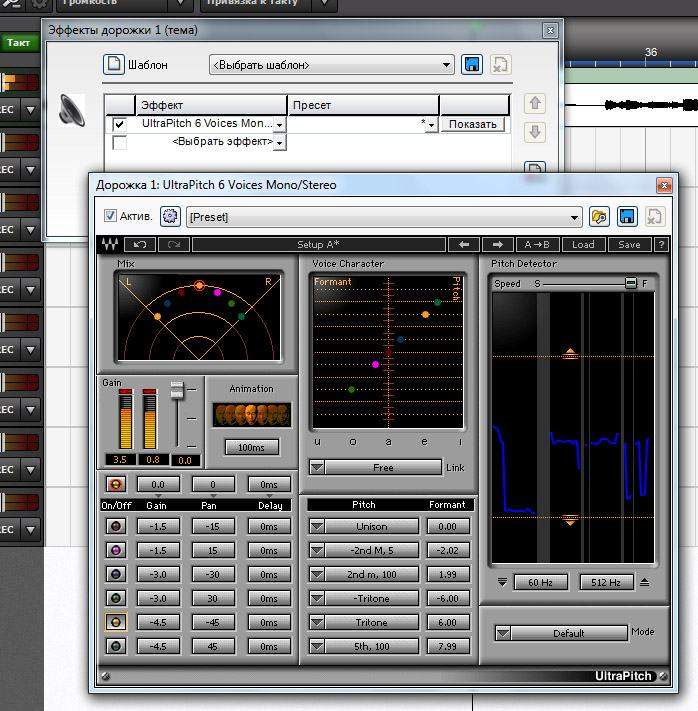The width and height of the screenshot is (698, 711).
Task: Click the orange lower pitch range marker
Action: [570, 521]
